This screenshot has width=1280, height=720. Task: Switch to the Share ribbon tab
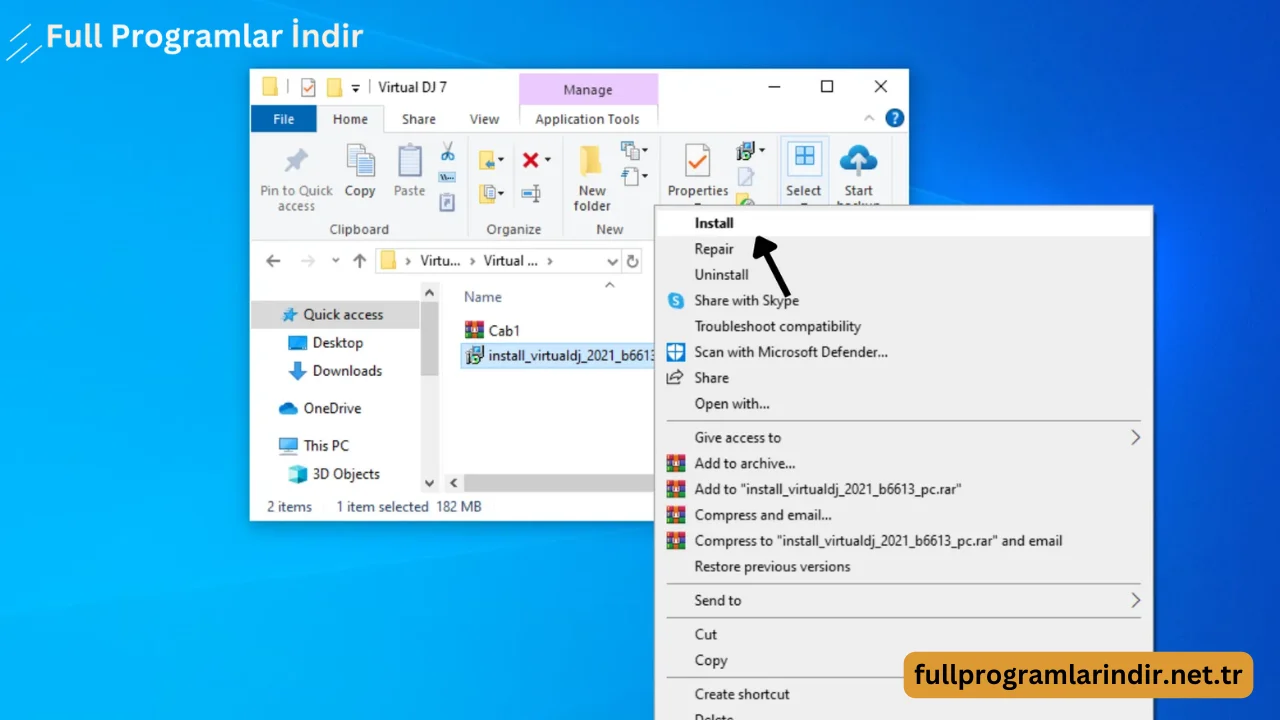tap(419, 119)
